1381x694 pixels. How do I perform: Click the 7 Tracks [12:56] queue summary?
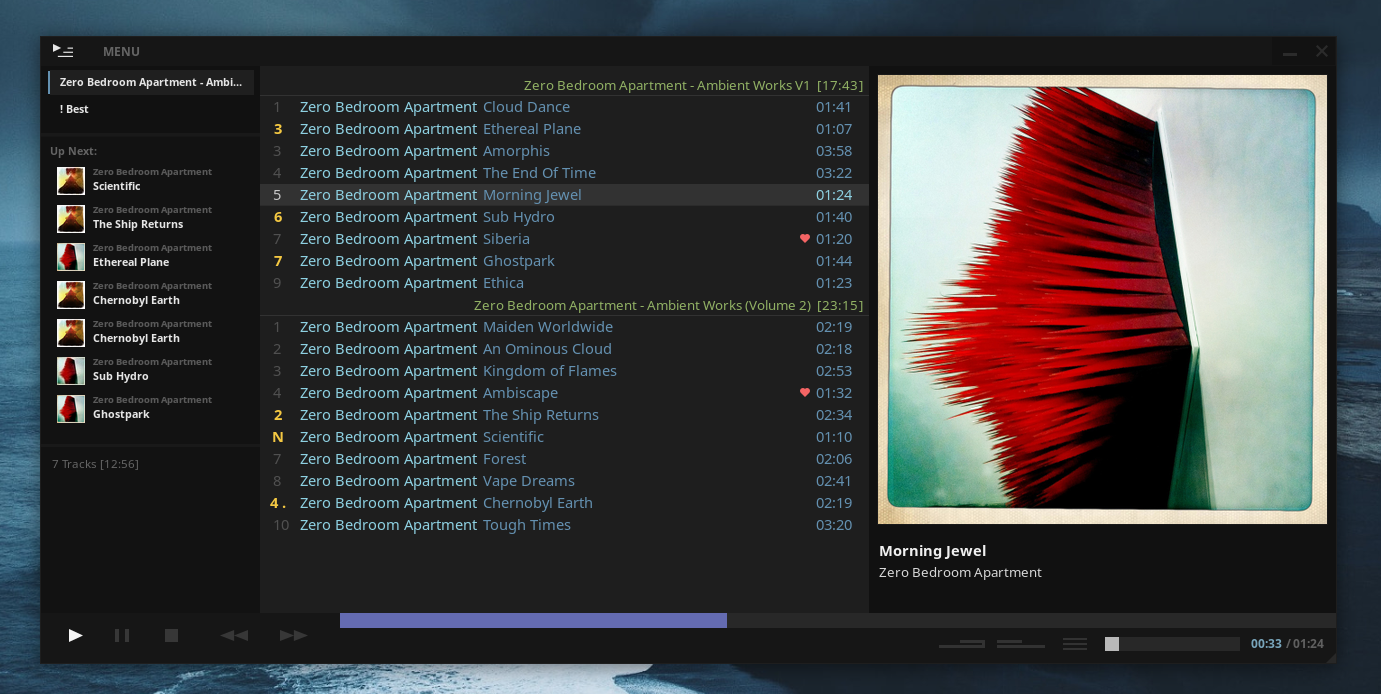point(95,464)
